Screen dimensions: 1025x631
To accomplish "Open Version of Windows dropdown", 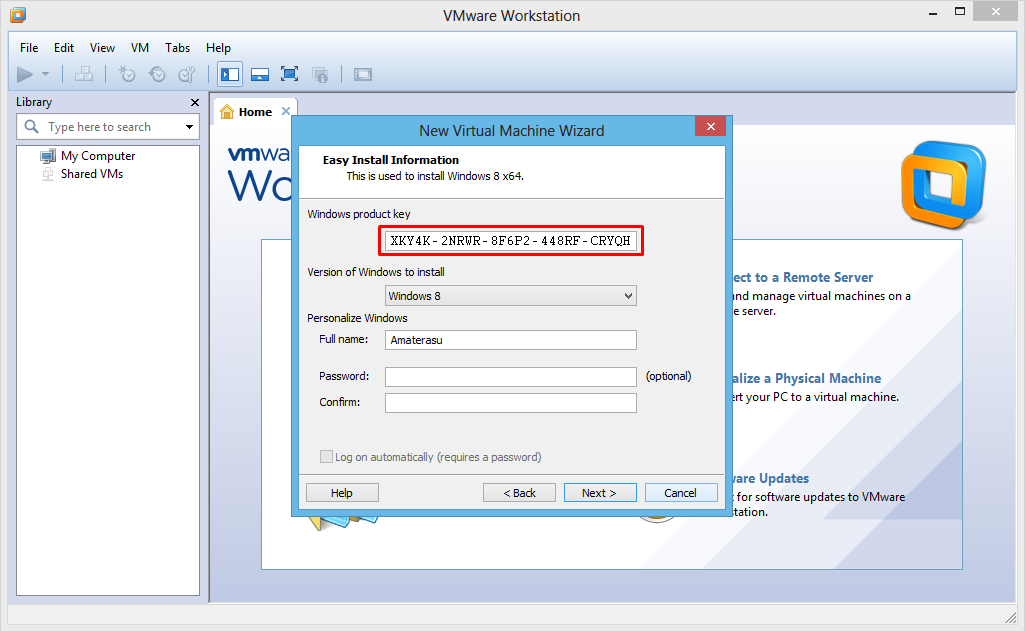I will 511,296.
